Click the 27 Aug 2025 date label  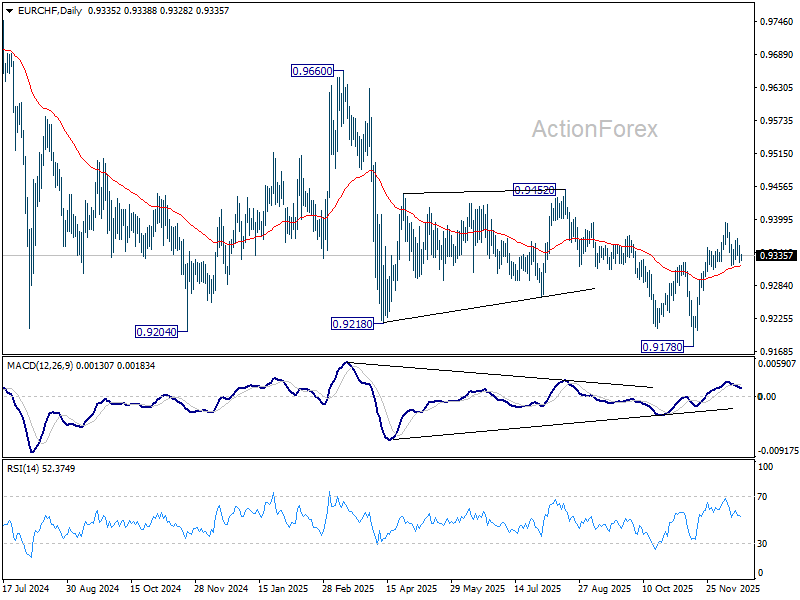(x=604, y=589)
